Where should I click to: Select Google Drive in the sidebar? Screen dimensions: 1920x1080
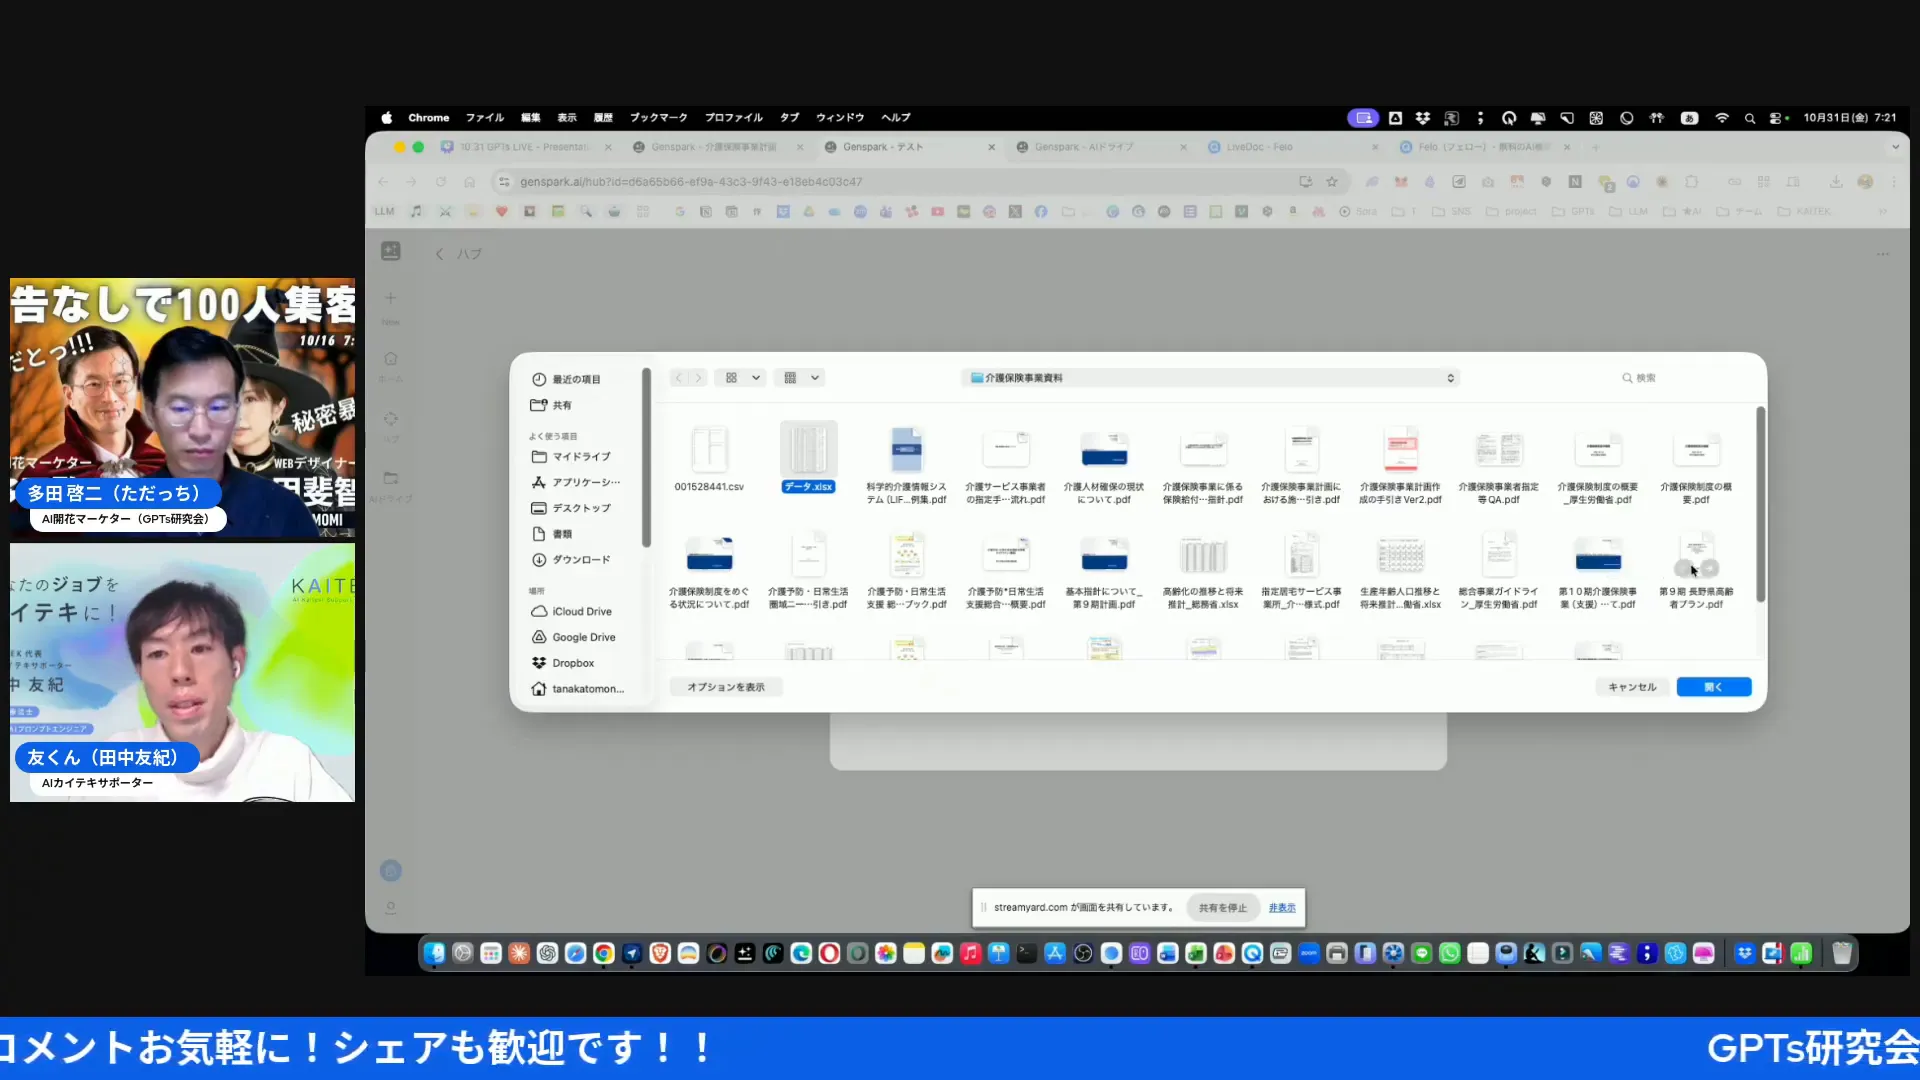click(x=583, y=637)
